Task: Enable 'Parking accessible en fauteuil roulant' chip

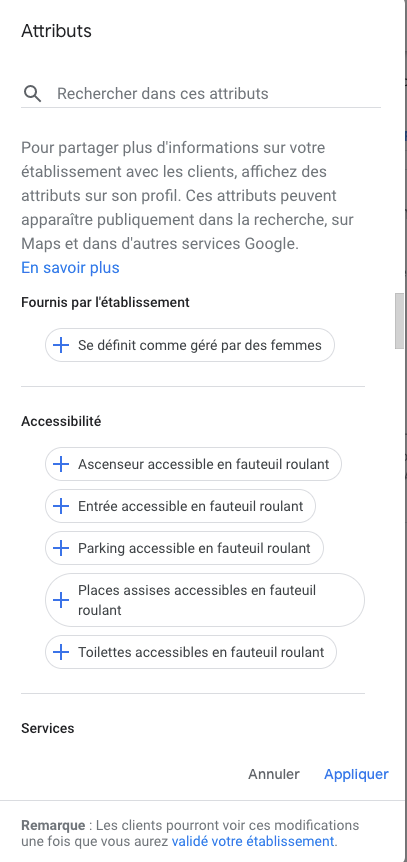Action: [184, 548]
